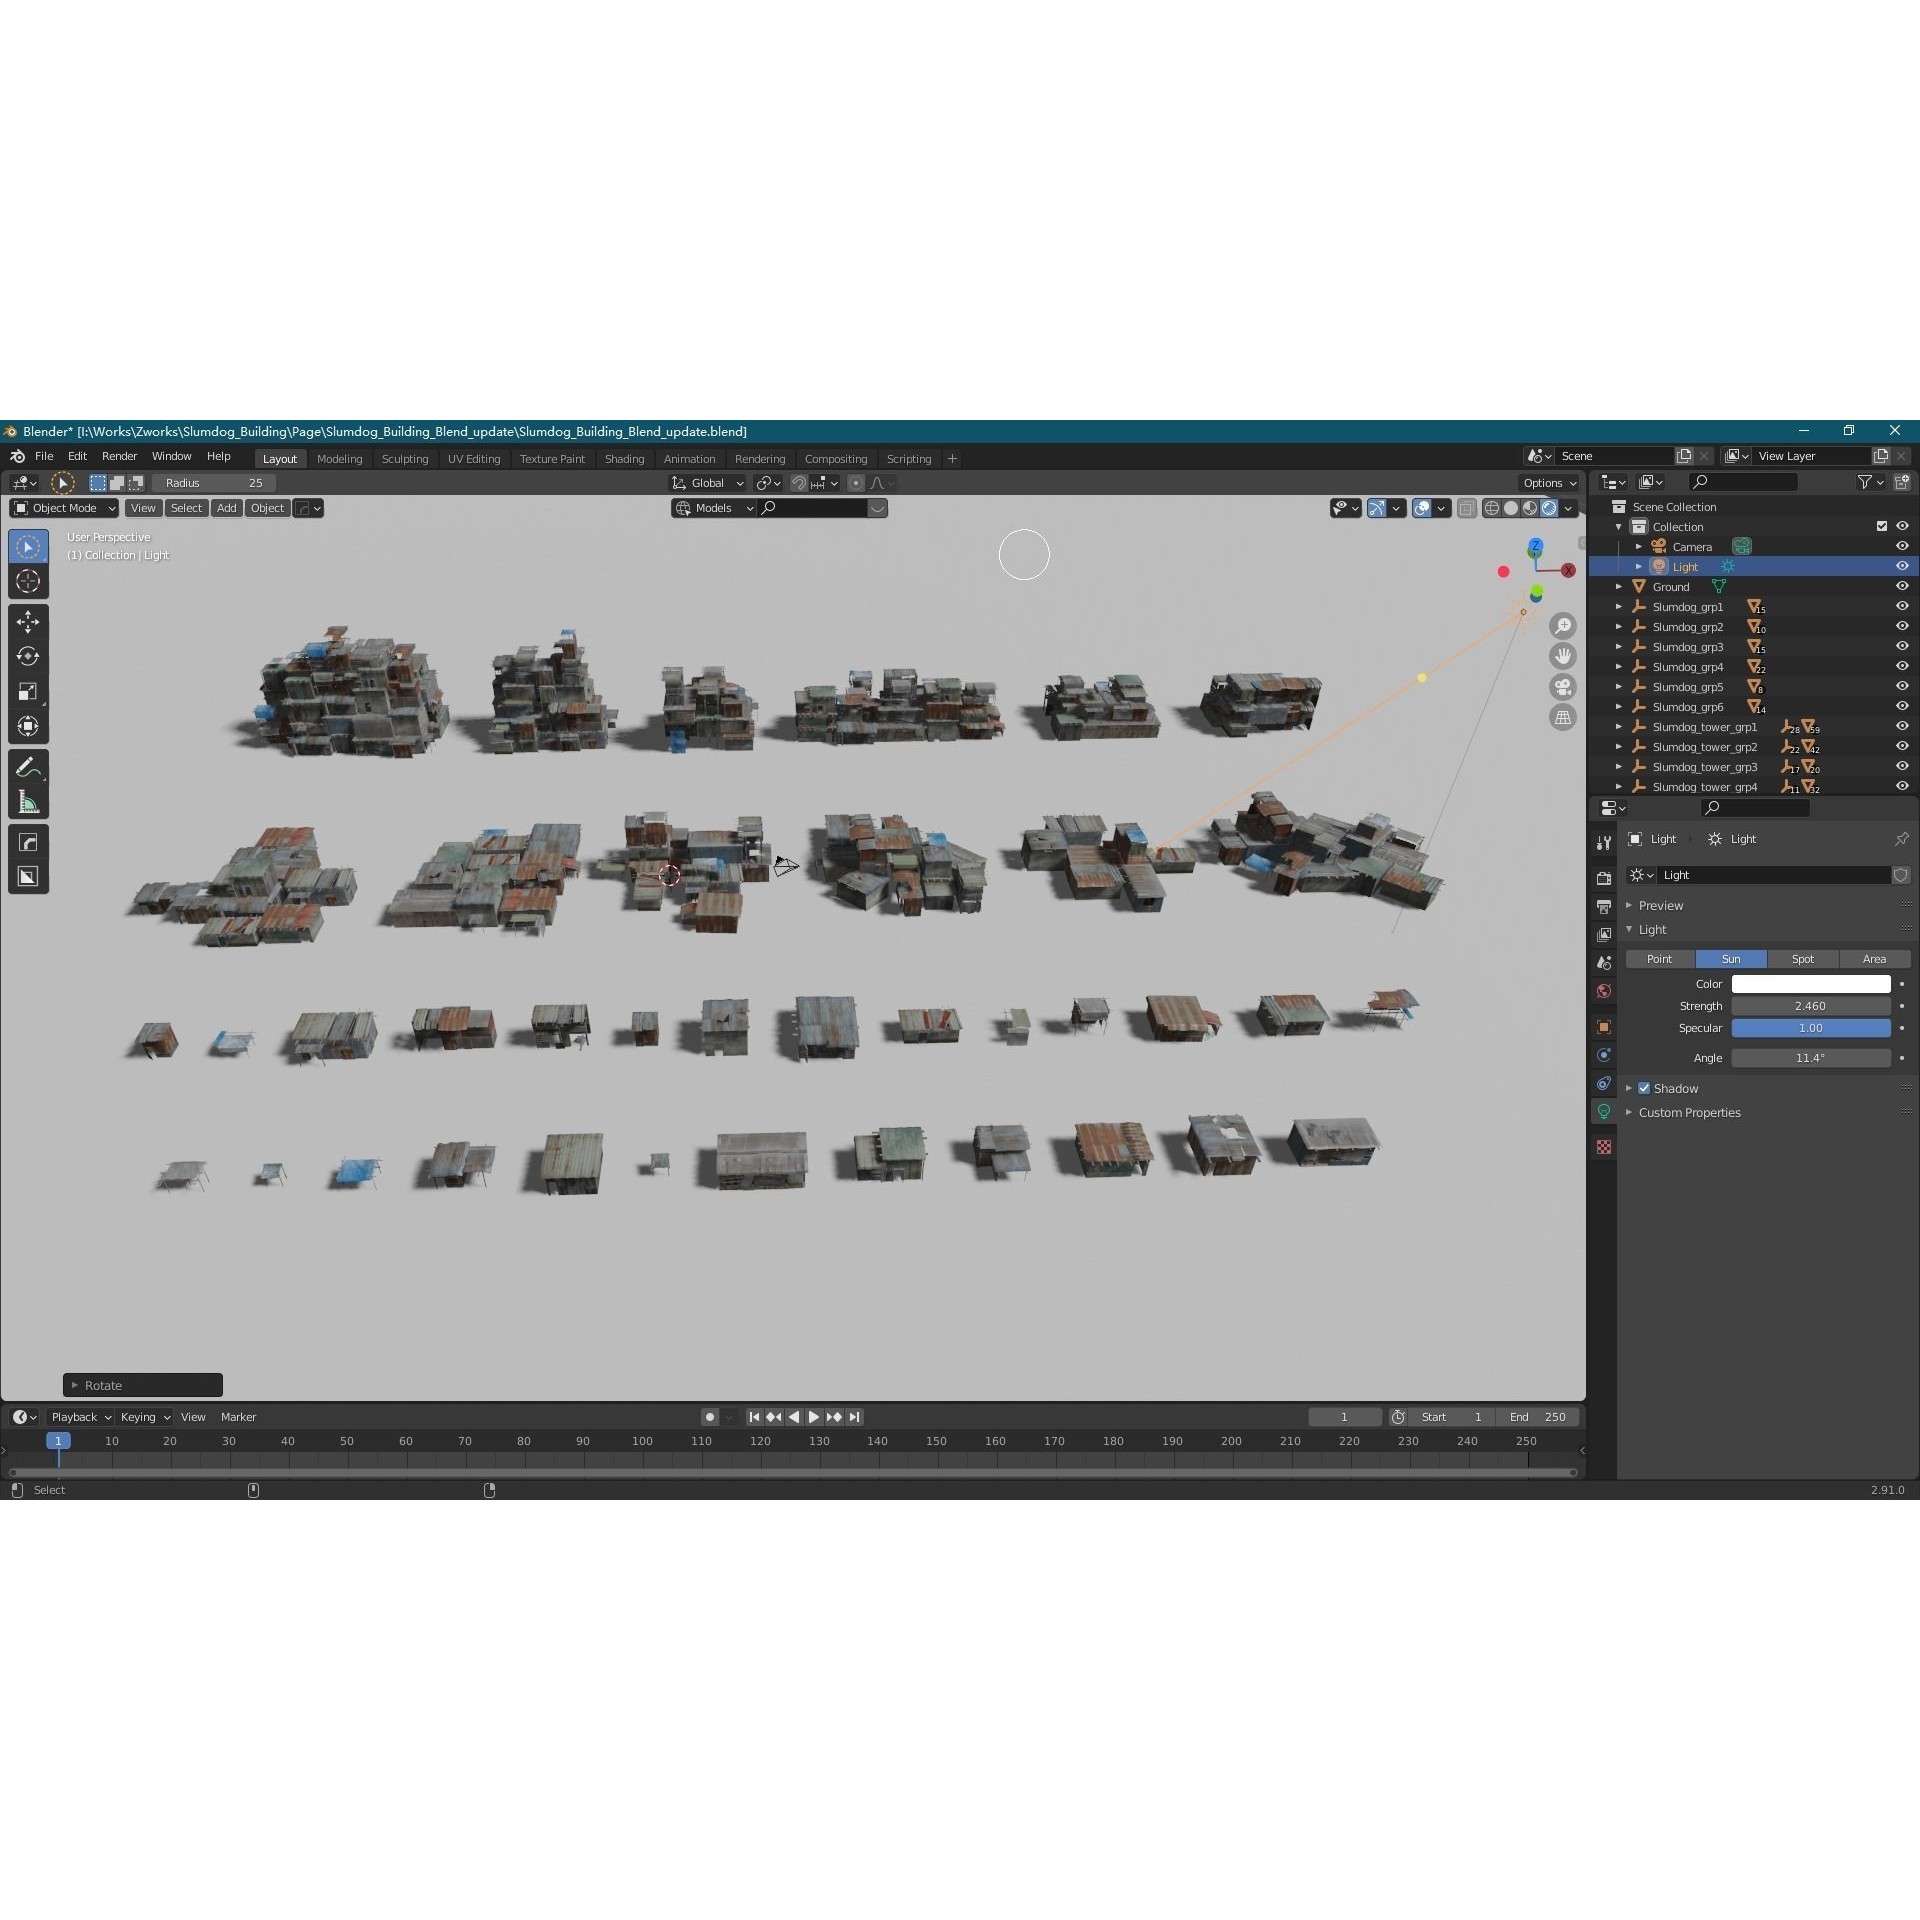This screenshot has width=1920, height=1920.
Task: Switch to the Shading workspace tab
Action: click(624, 458)
